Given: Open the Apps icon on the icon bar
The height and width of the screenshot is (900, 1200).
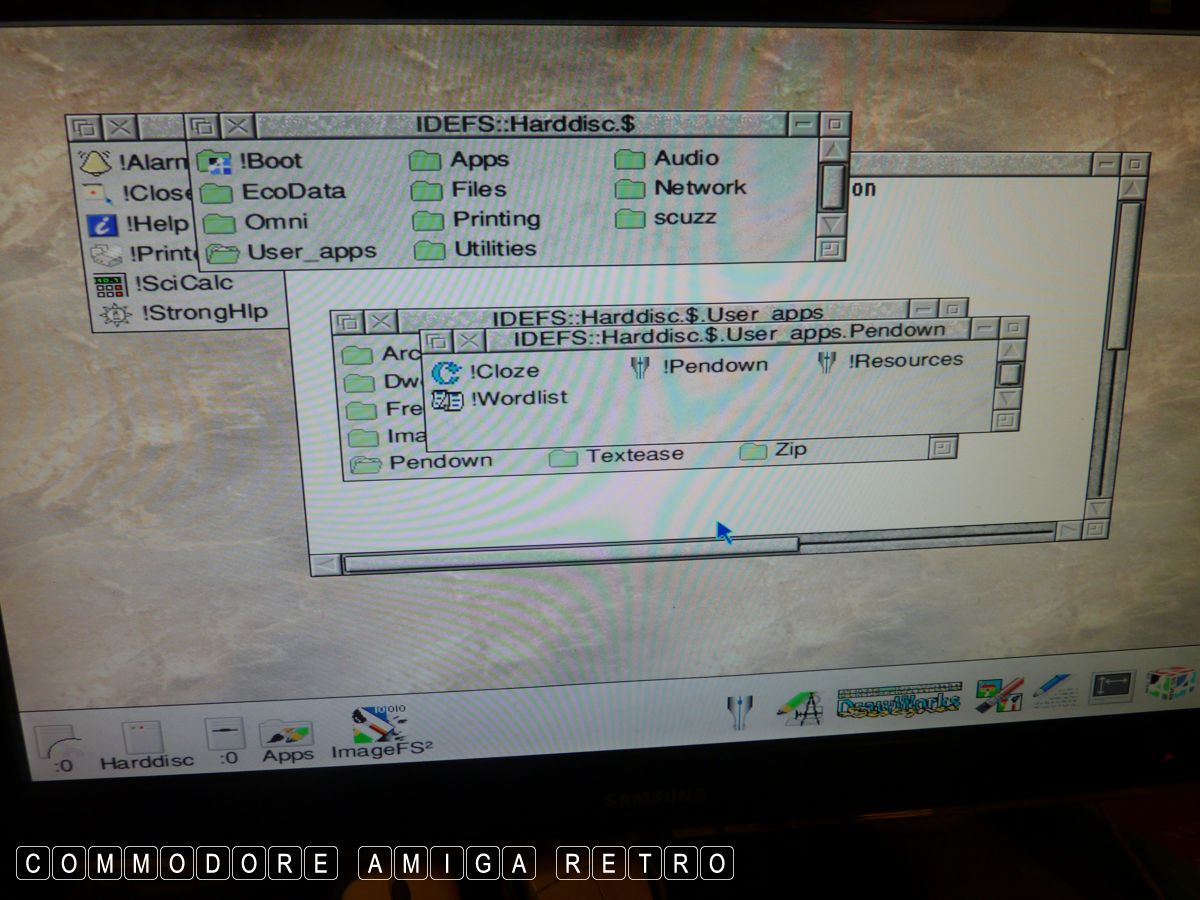Looking at the screenshot, I should [x=287, y=736].
